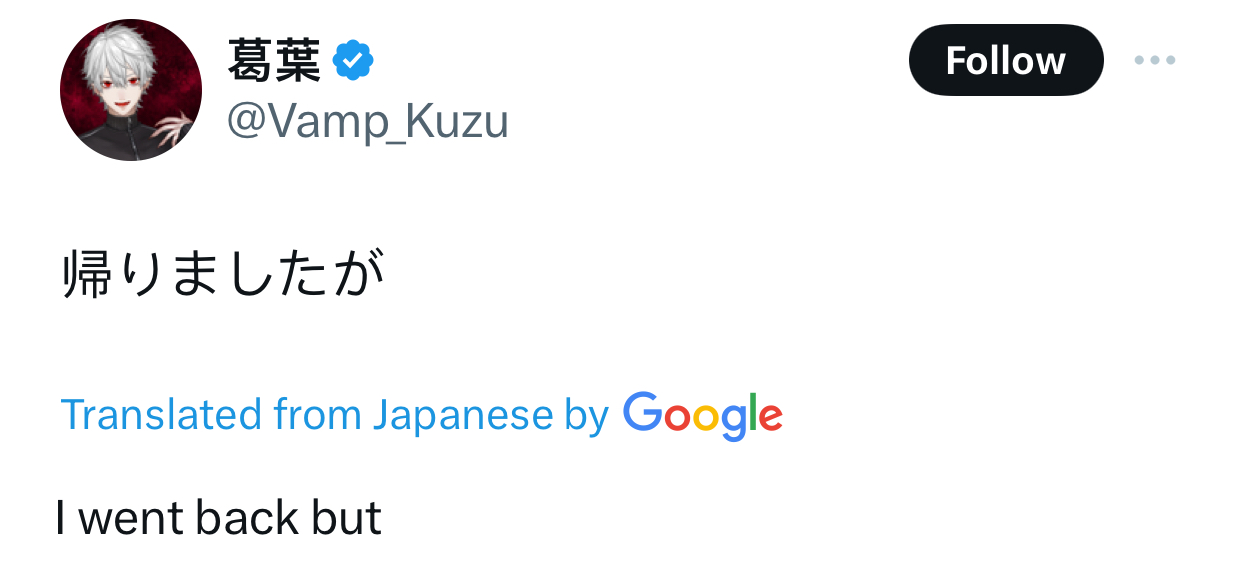Click the colorful Google logo

[702, 415]
